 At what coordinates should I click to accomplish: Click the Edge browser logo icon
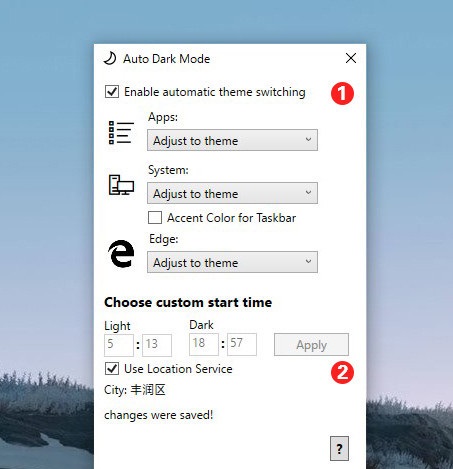tap(121, 253)
